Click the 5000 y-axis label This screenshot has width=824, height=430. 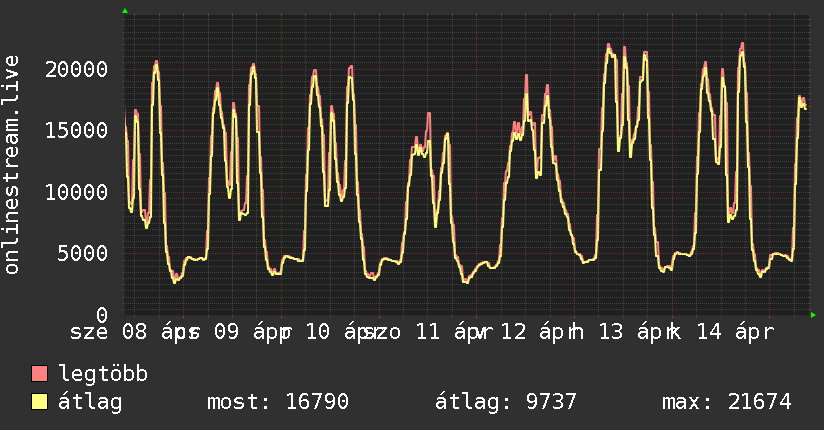[84, 253]
